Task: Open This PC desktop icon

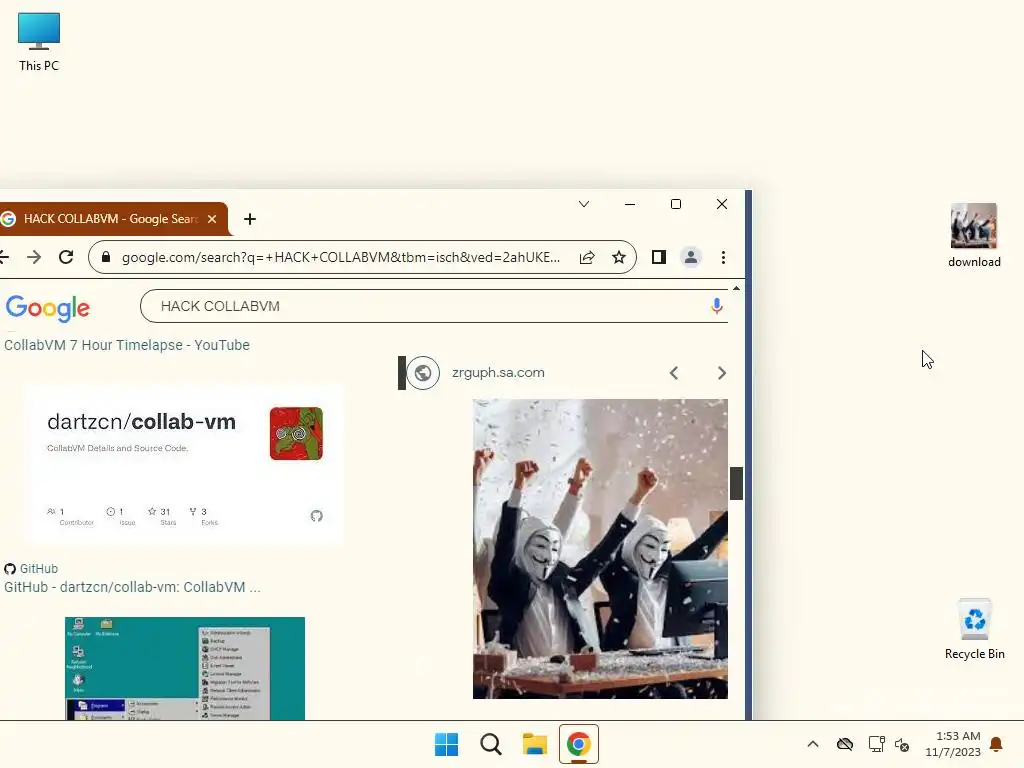Action: (x=39, y=42)
